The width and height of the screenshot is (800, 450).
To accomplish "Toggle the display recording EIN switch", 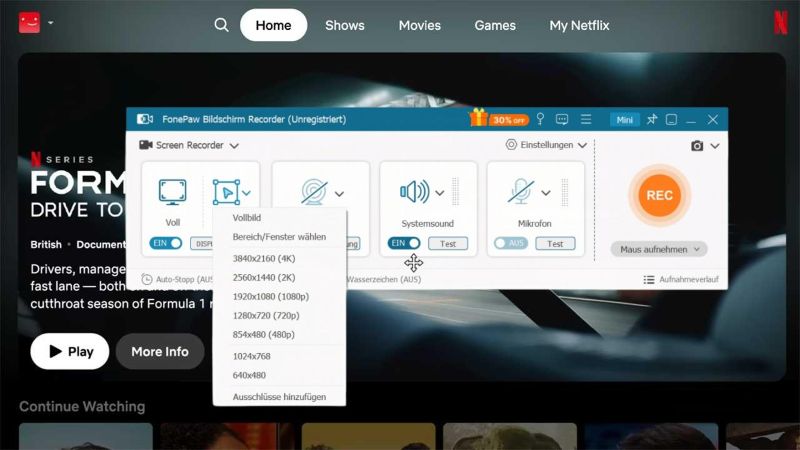I will 166,243.
